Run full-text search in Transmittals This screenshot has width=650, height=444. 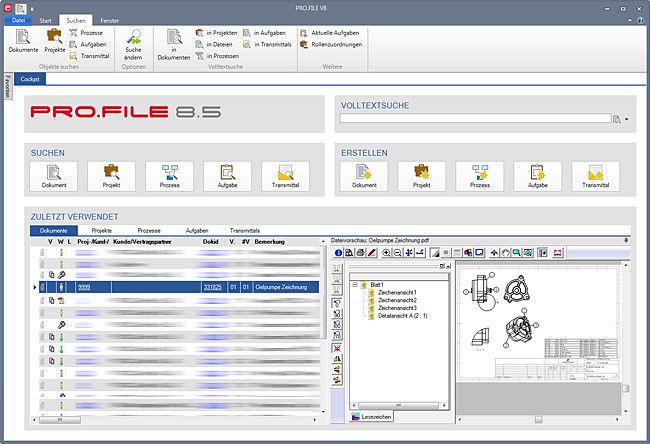[267, 44]
